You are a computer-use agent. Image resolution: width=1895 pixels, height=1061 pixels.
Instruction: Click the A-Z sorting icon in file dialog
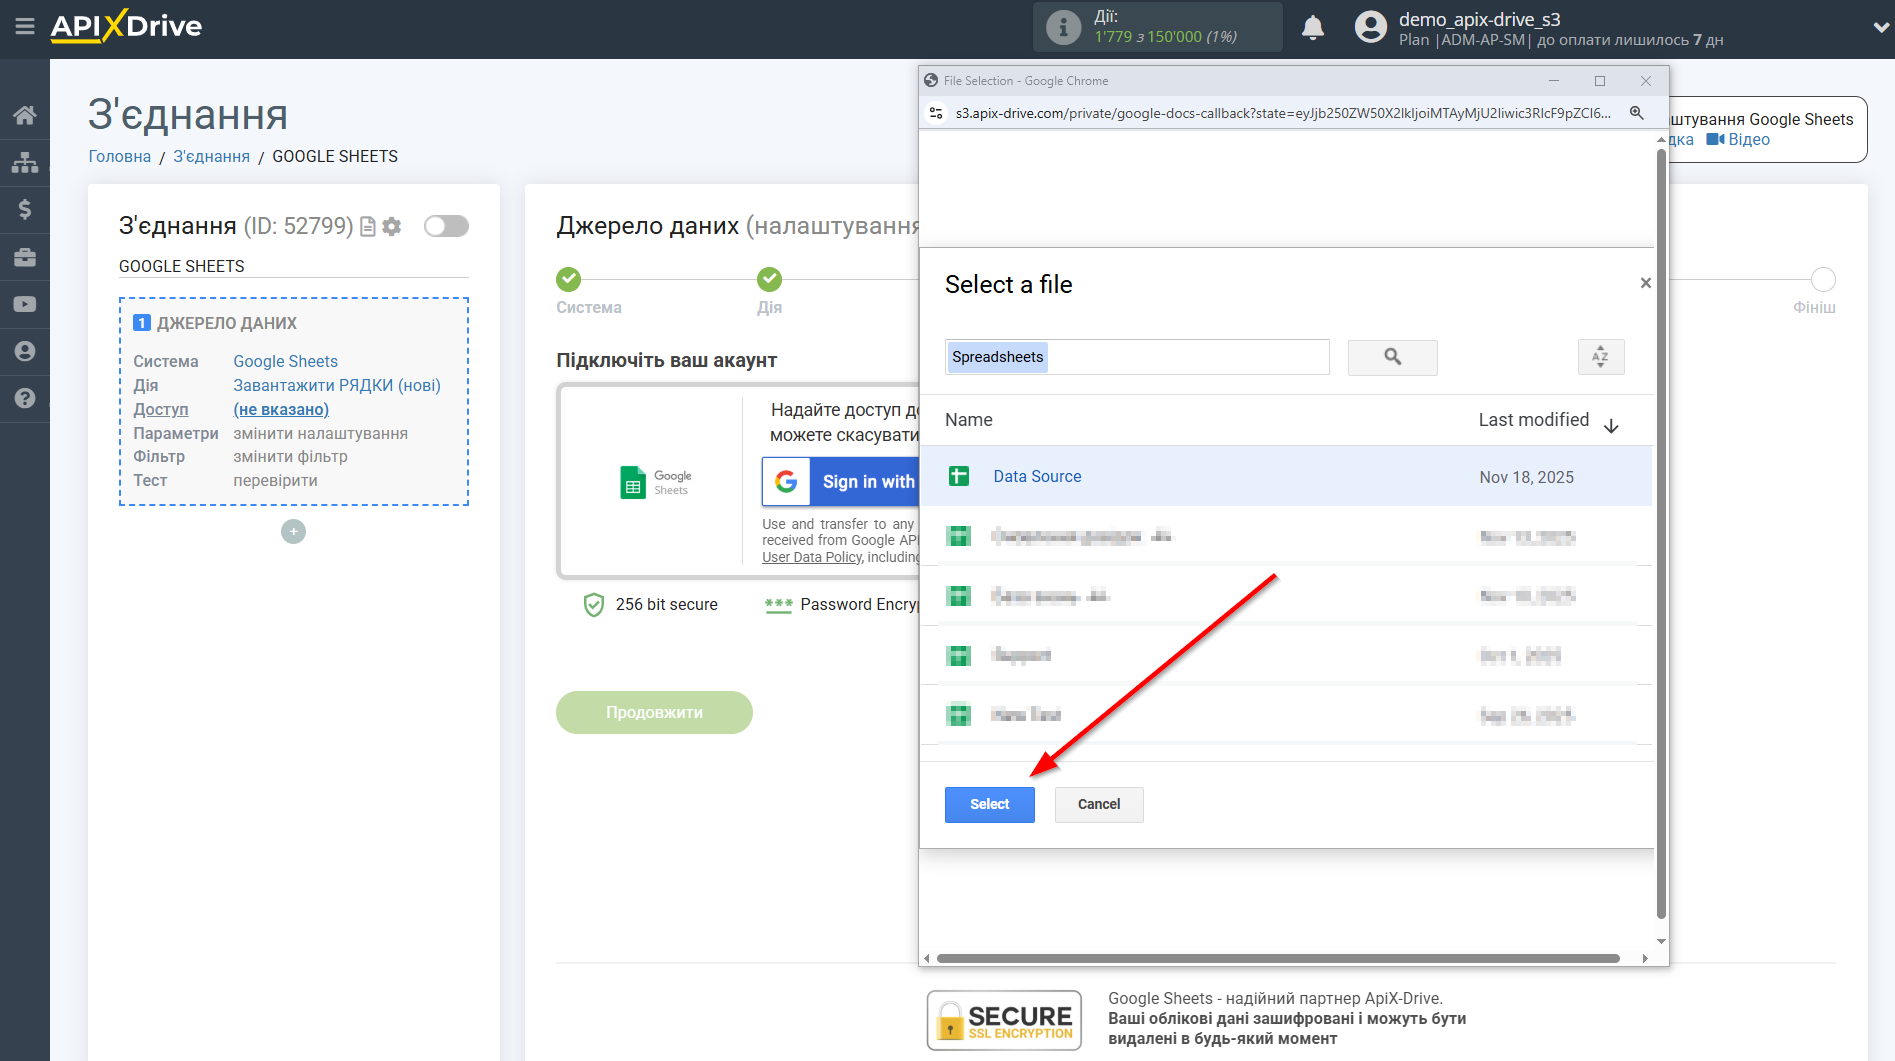(x=1600, y=357)
